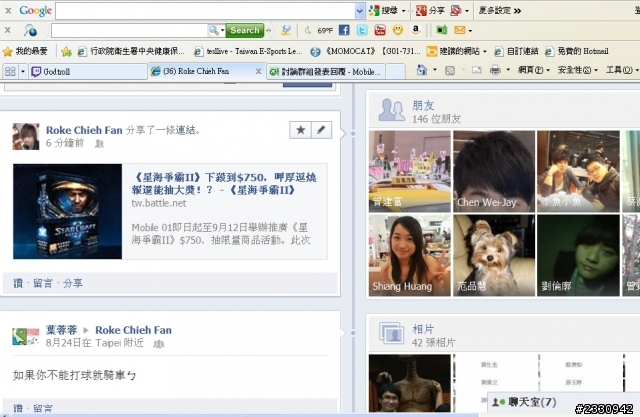Close the Google toolbar with its X
Screen dimensions: 640x417
point(8,11)
